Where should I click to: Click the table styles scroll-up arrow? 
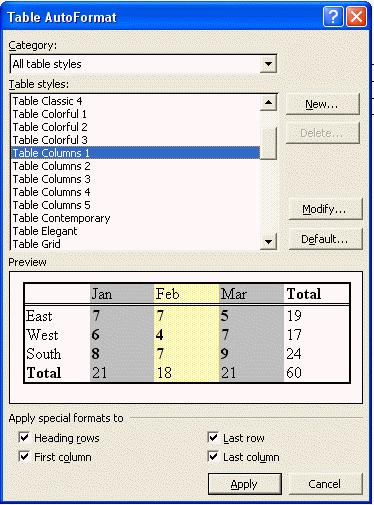pyautogui.click(x=268, y=102)
